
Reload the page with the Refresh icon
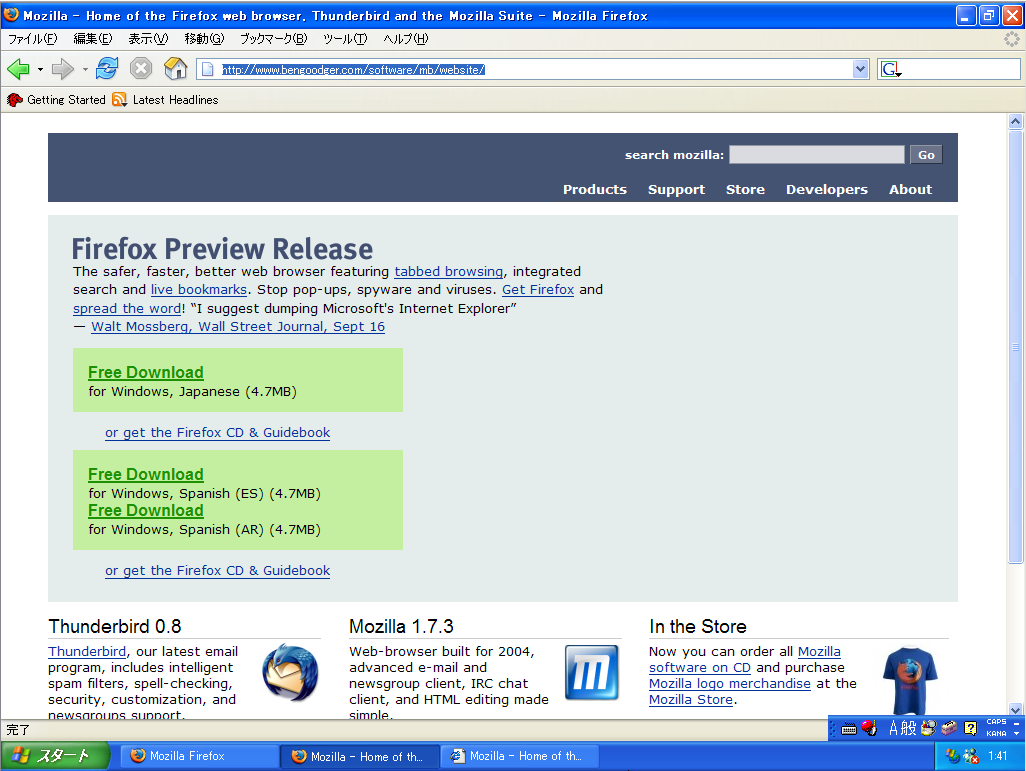107,68
